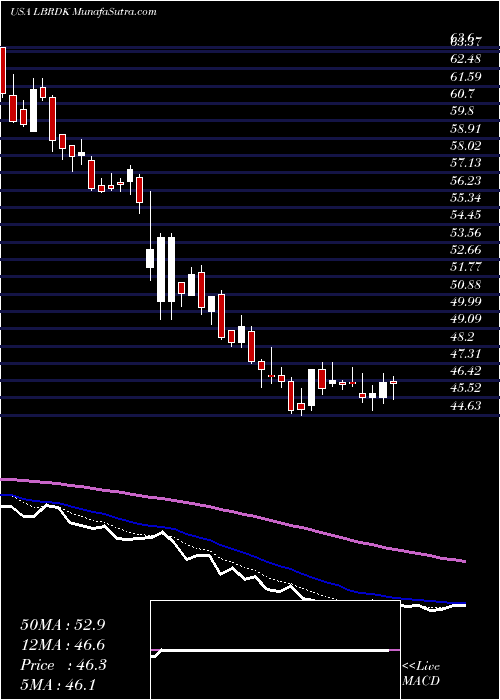The height and width of the screenshot is (700, 500).
Task: Click the 50MA : 52.9 readout
Action: pos(62,625)
